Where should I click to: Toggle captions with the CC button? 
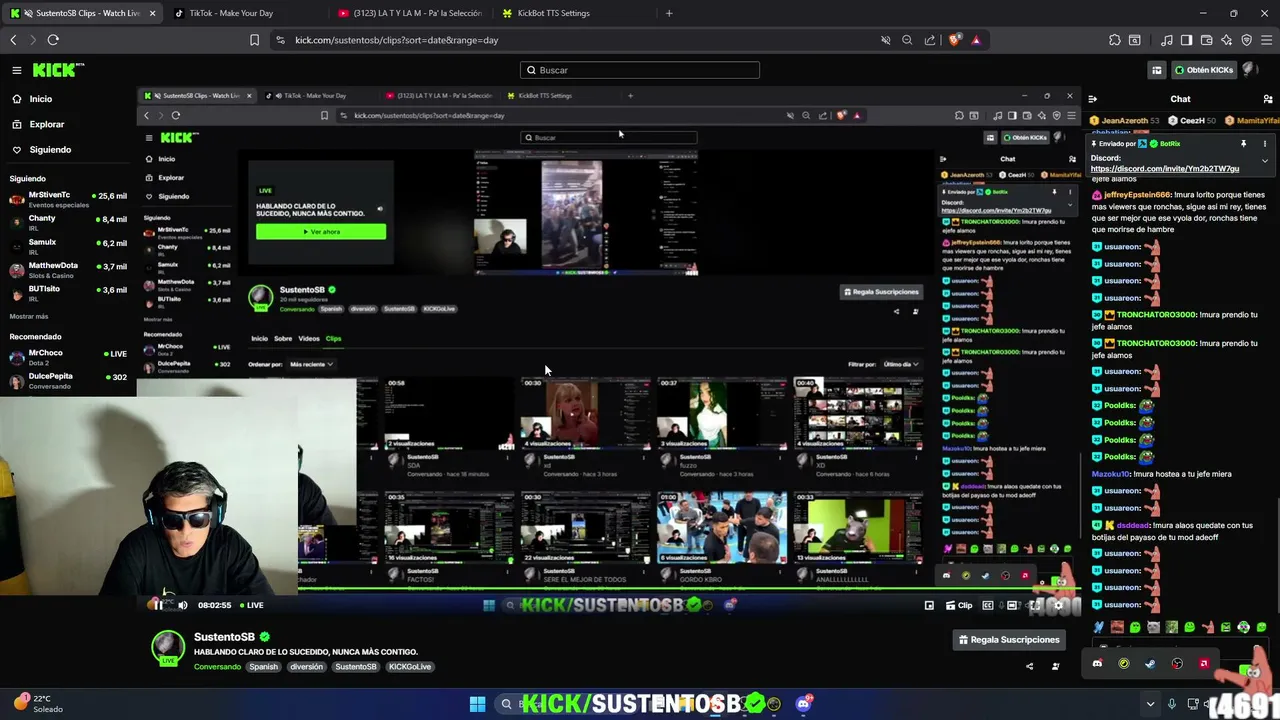point(988,605)
